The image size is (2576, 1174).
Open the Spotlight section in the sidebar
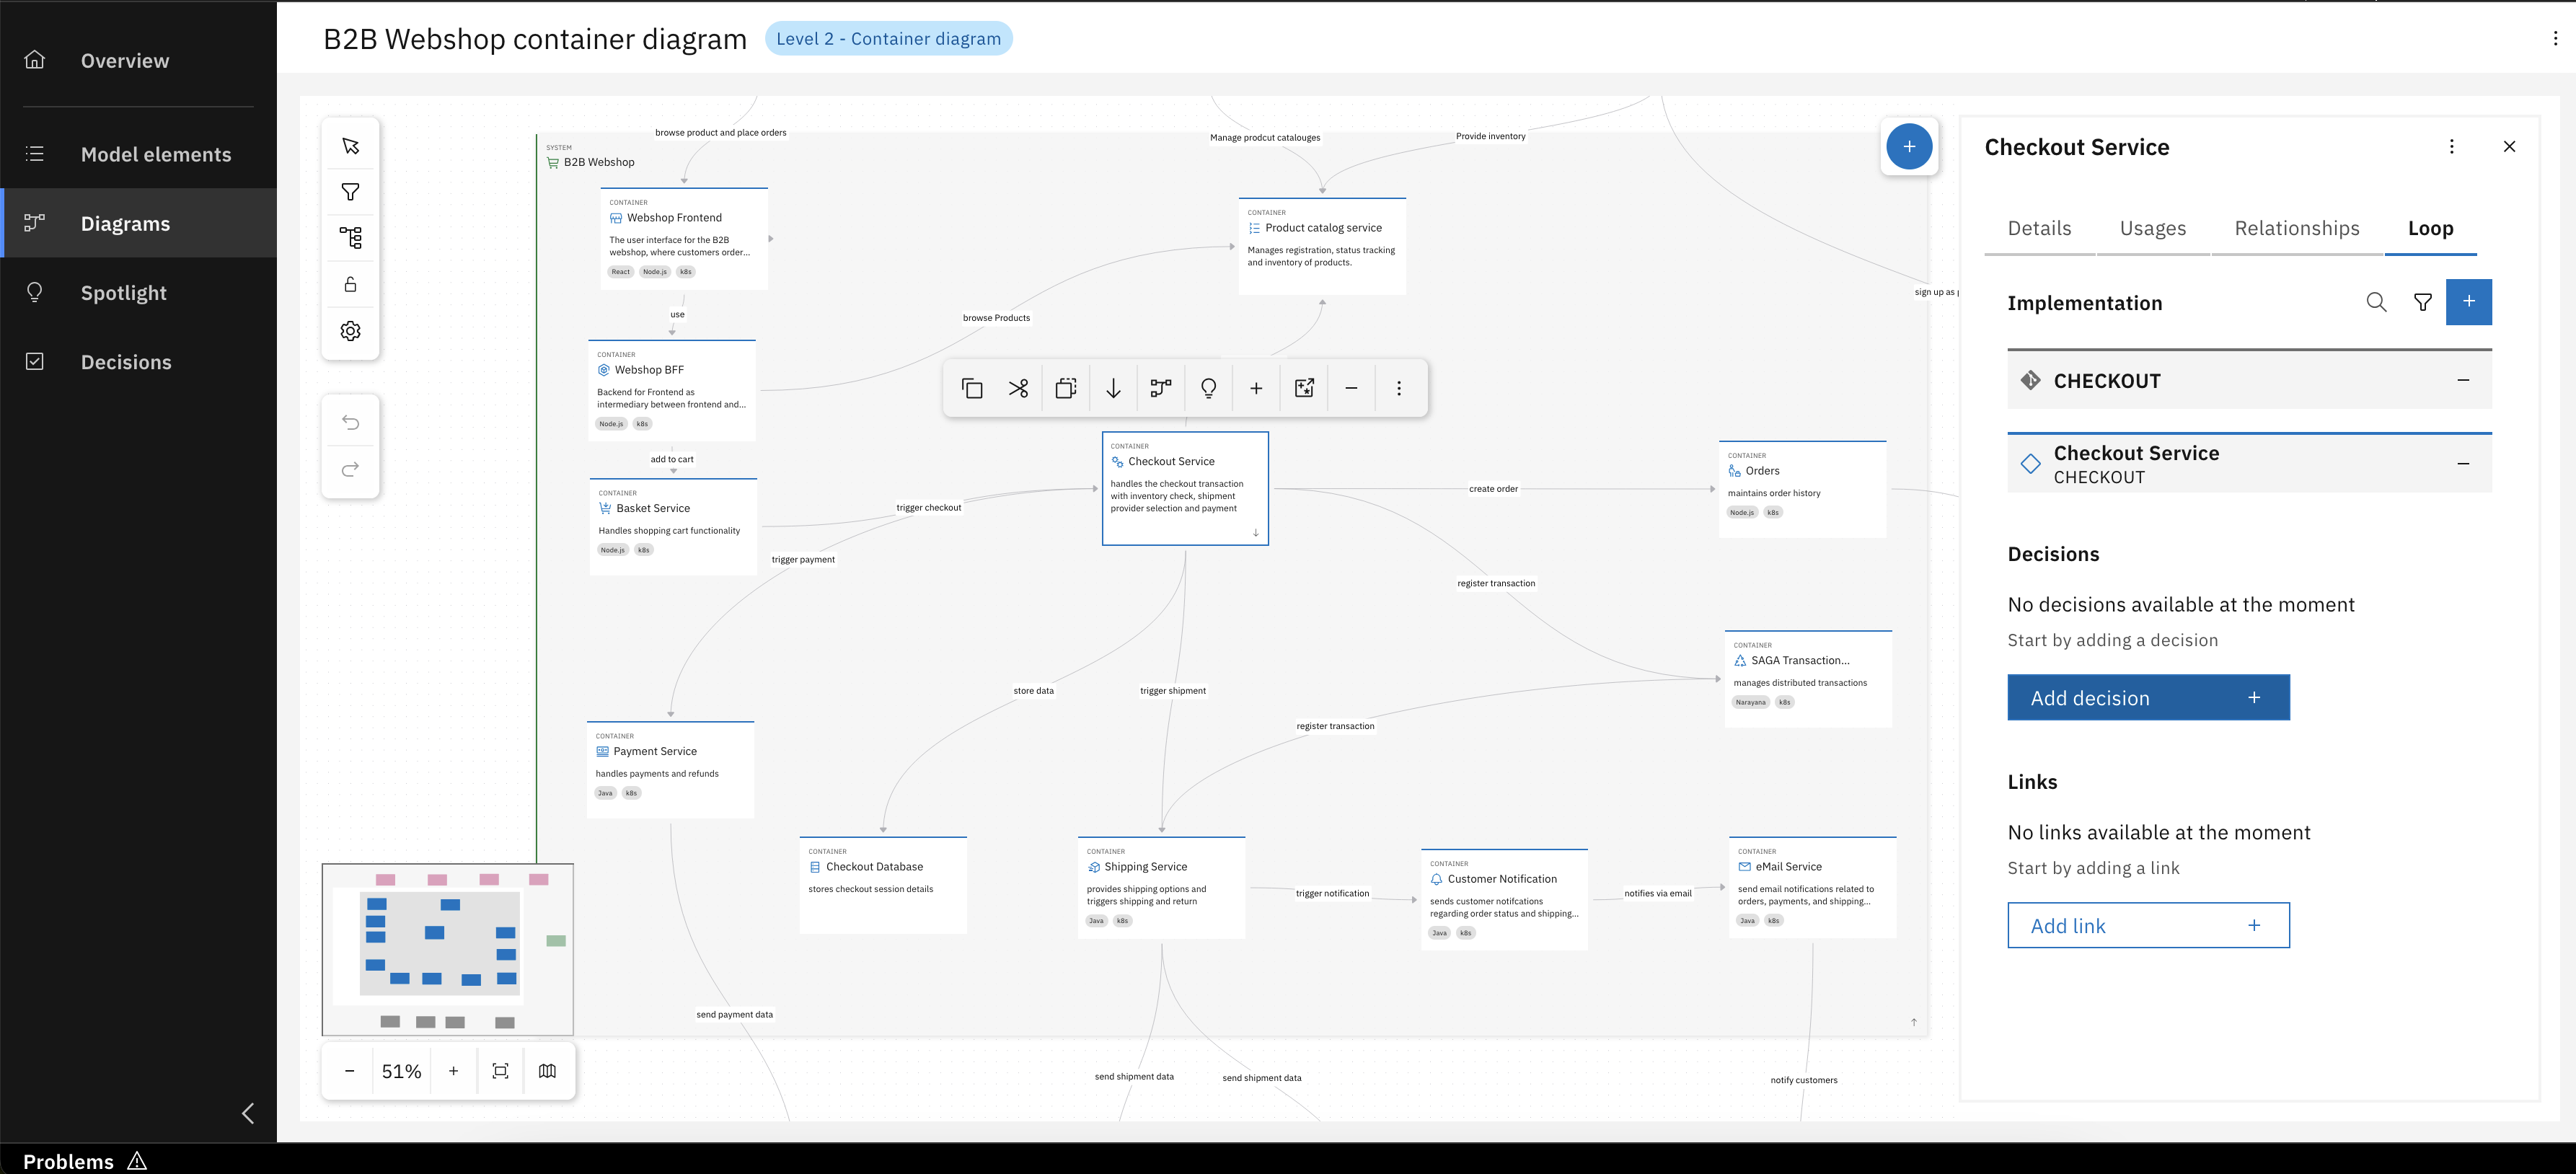[123, 292]
